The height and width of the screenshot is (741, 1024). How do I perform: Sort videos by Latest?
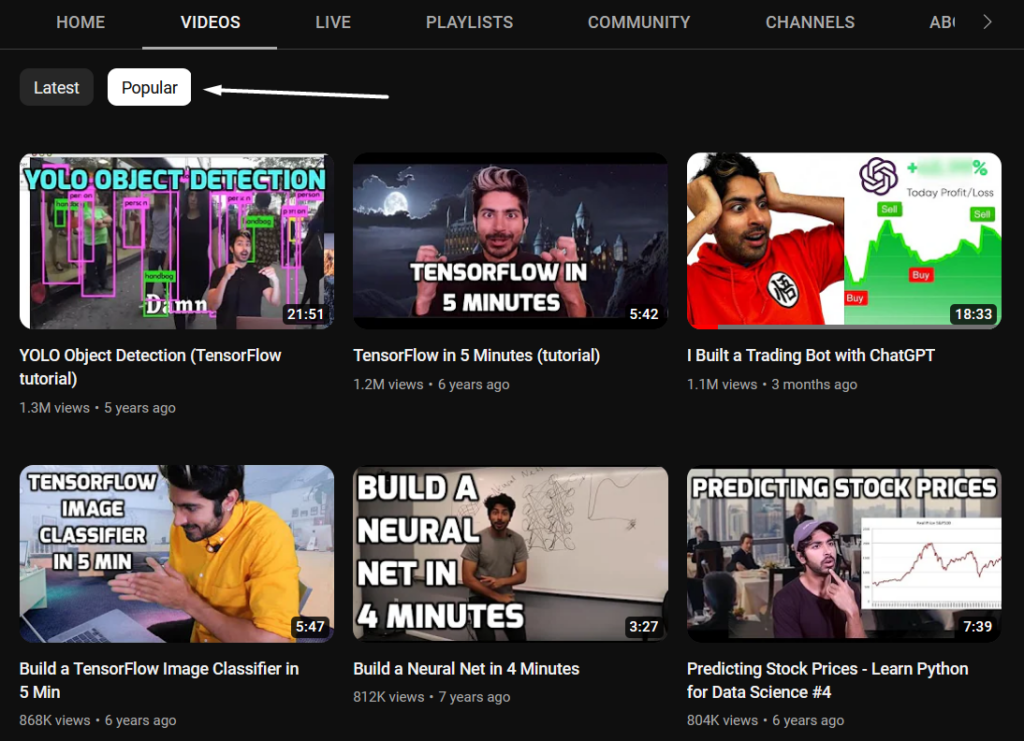56,87
